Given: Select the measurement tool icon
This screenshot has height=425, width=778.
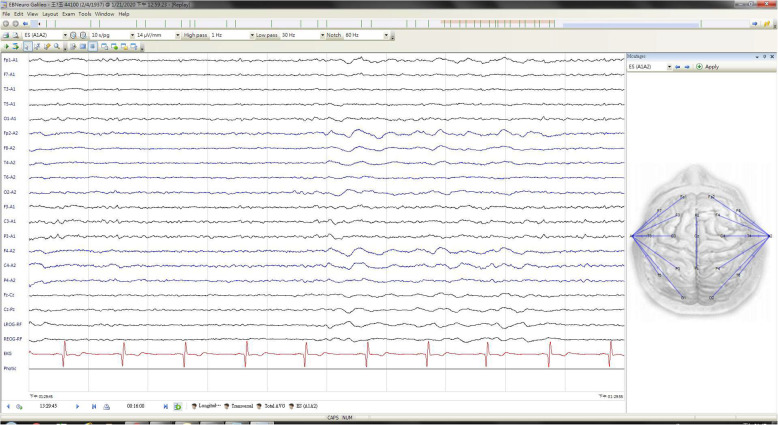Looking at the screenshot, I should click(x=37, y=47).
